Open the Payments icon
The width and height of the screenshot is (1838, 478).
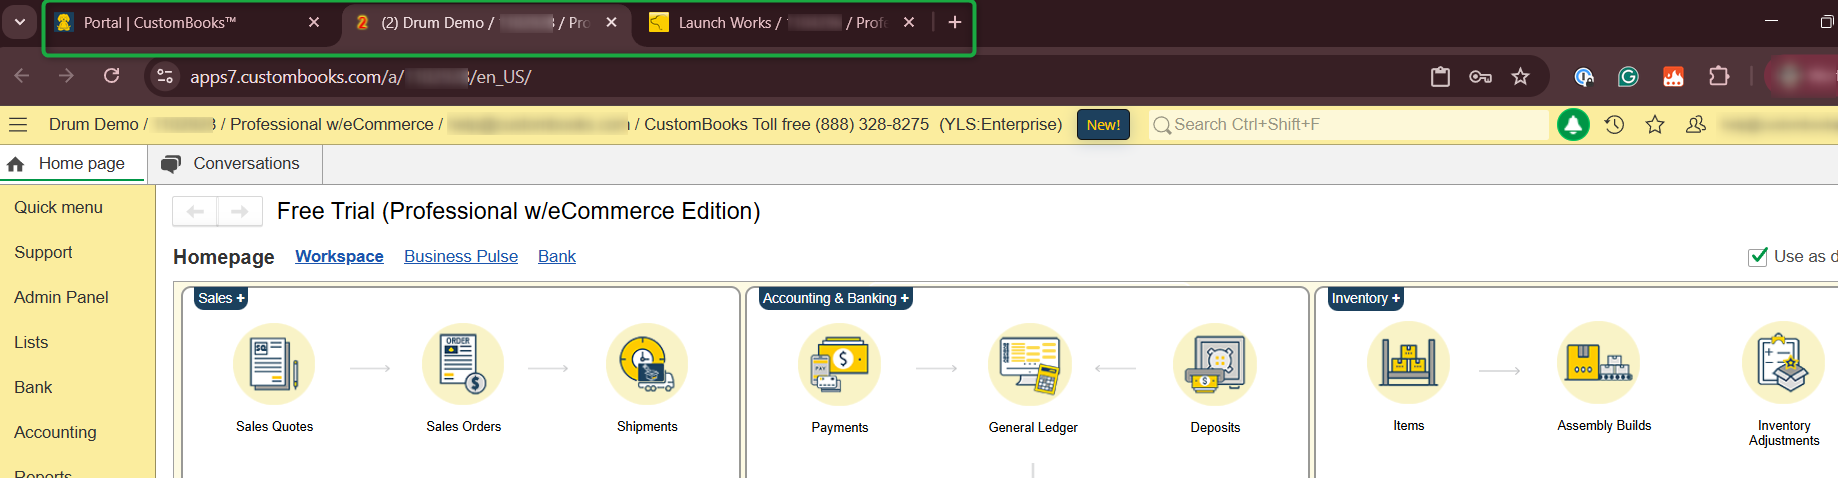pos(839,365)
